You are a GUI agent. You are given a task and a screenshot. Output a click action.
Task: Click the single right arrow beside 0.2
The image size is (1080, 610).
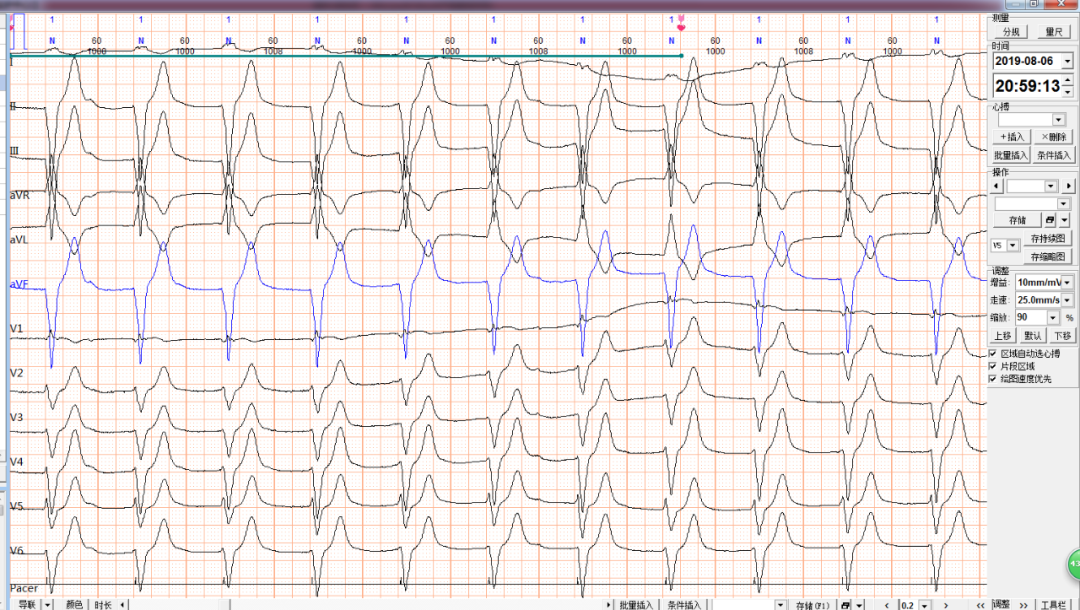pyautogui.click(x=946, y=605)
